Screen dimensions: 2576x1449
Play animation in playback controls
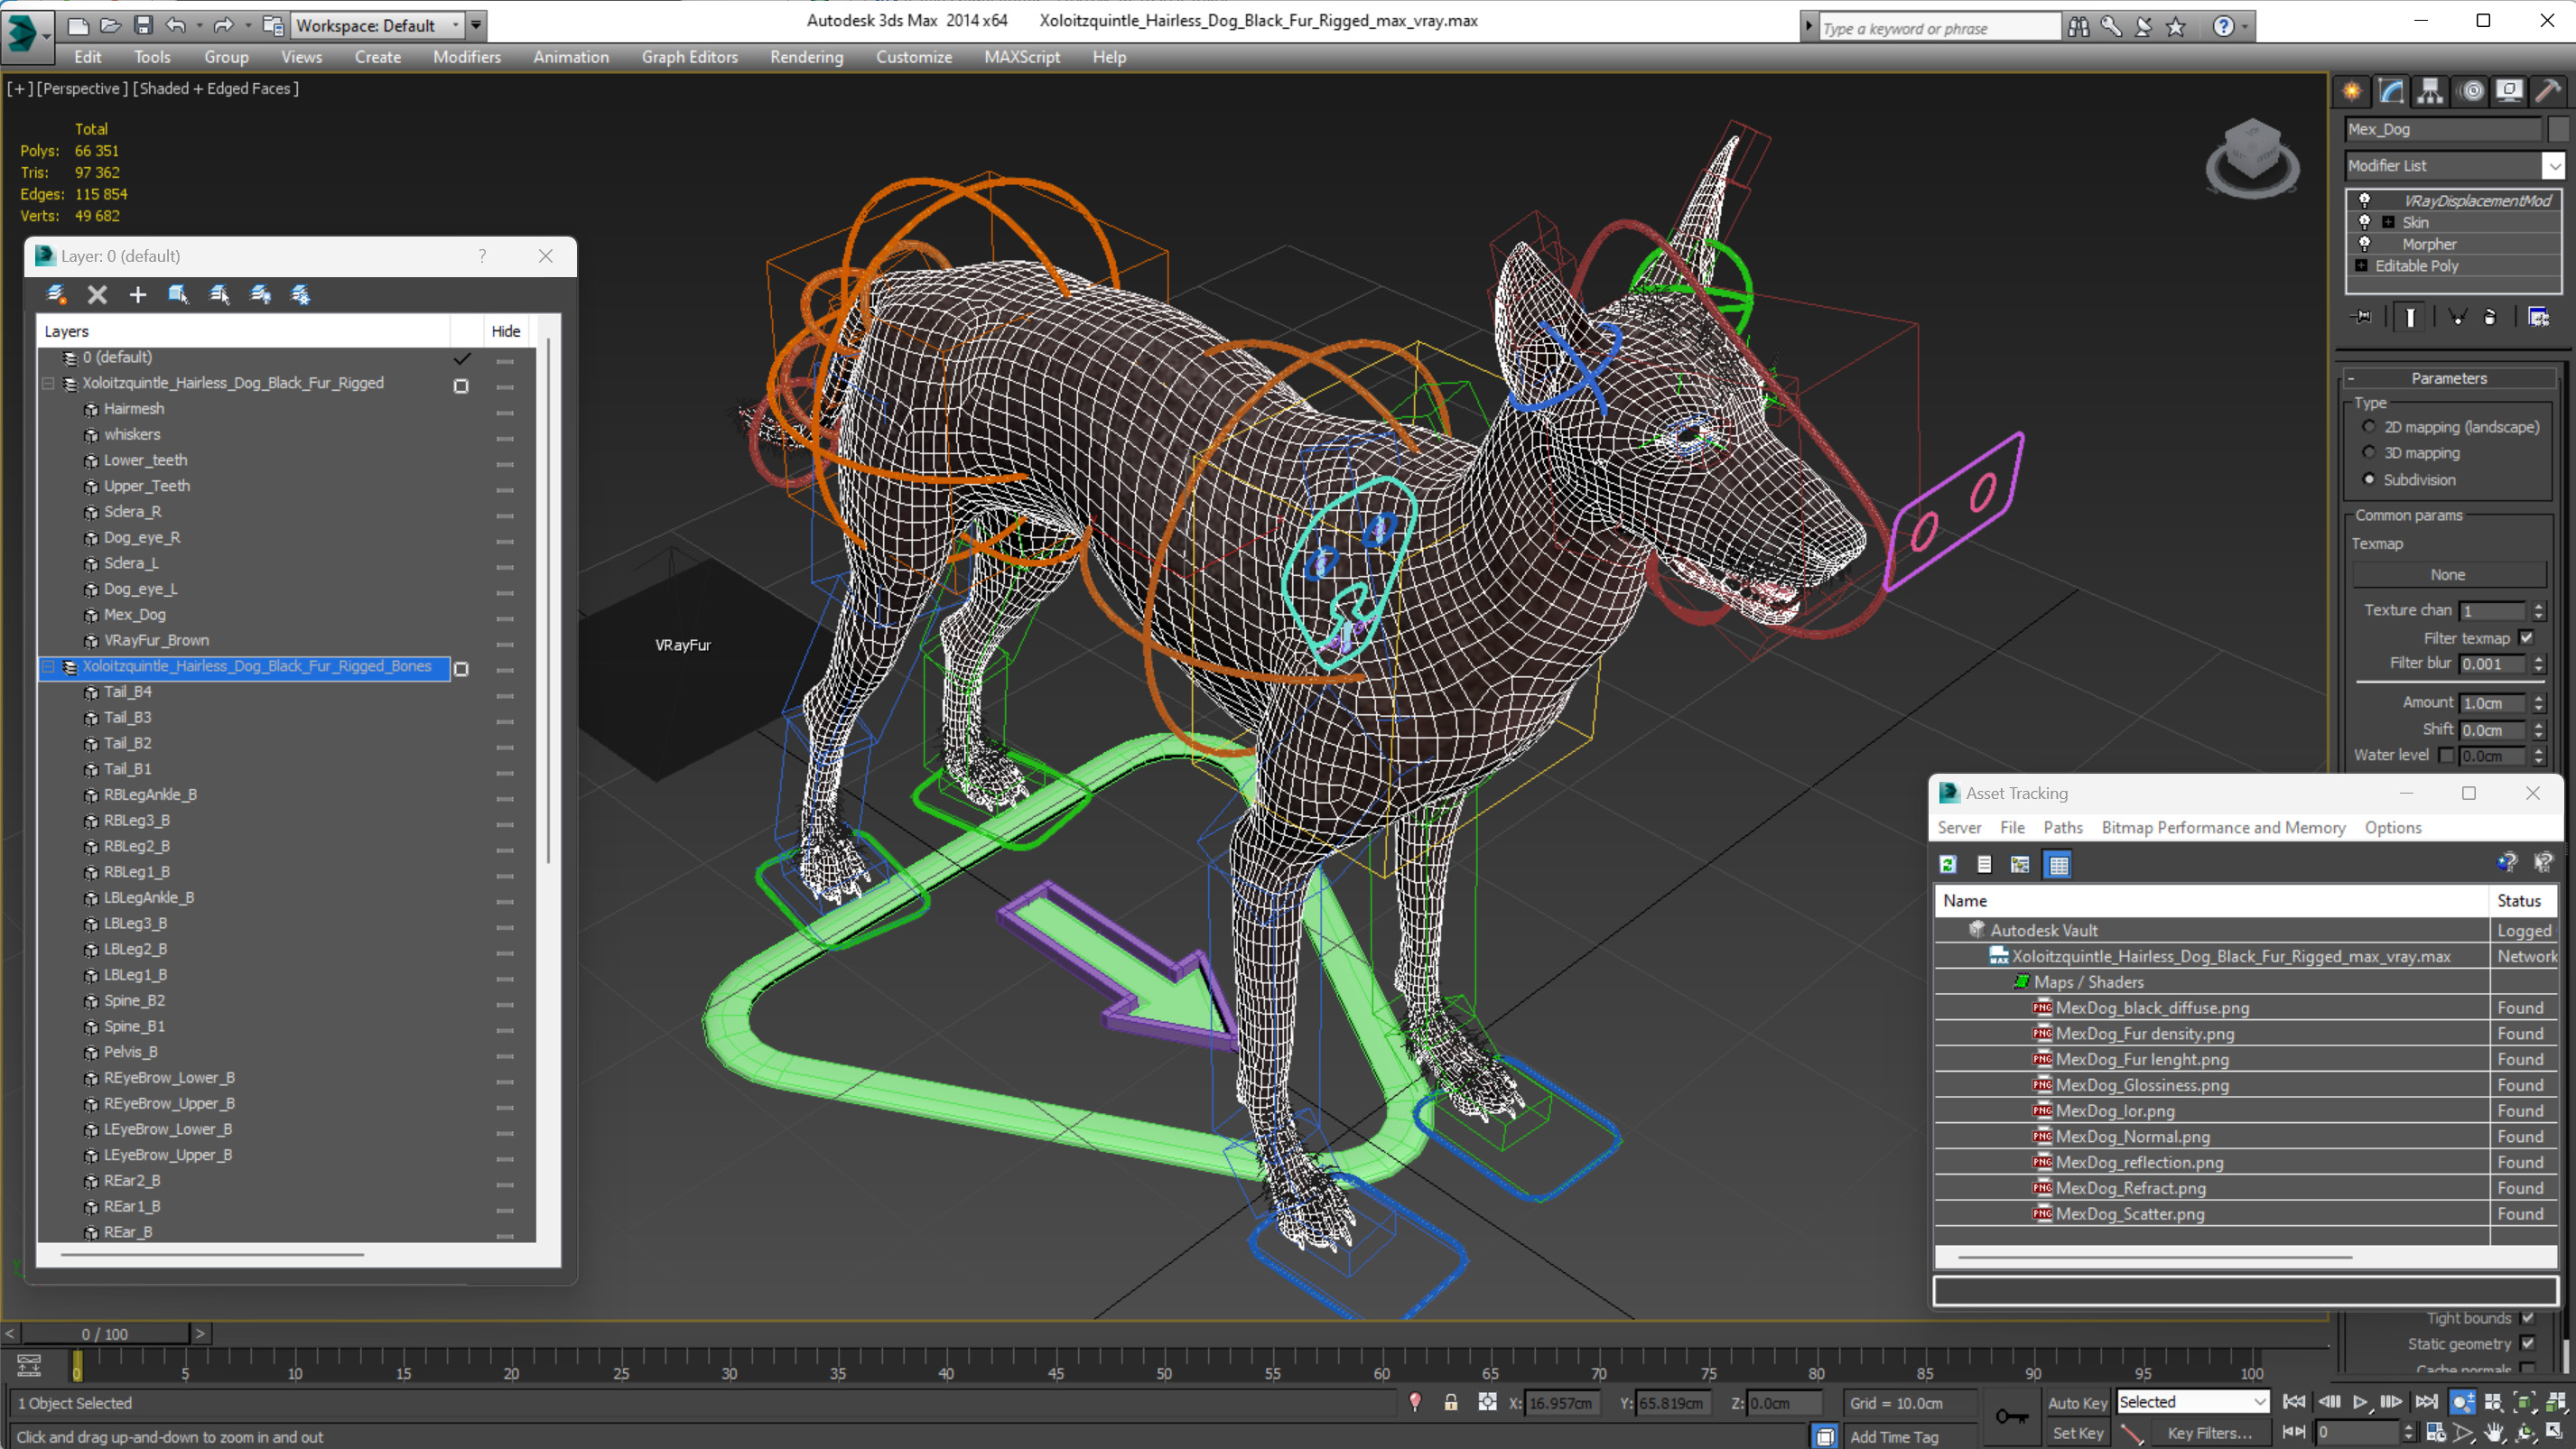(2360, 1402)
